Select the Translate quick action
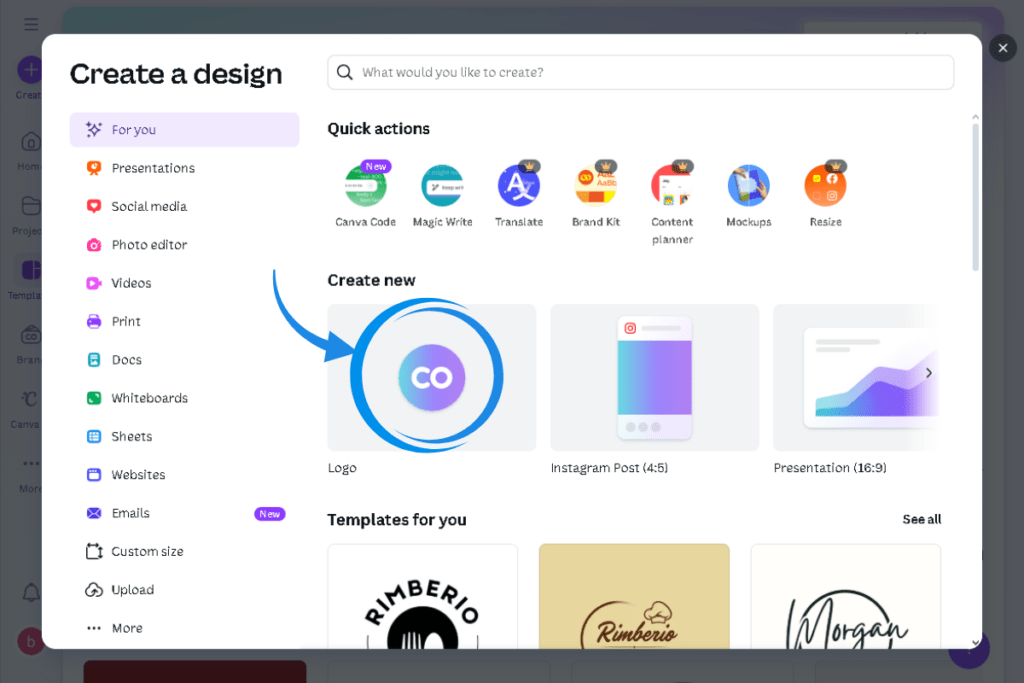The height and width of the screenshot is (683, 1024). click(x=519, y=185)
